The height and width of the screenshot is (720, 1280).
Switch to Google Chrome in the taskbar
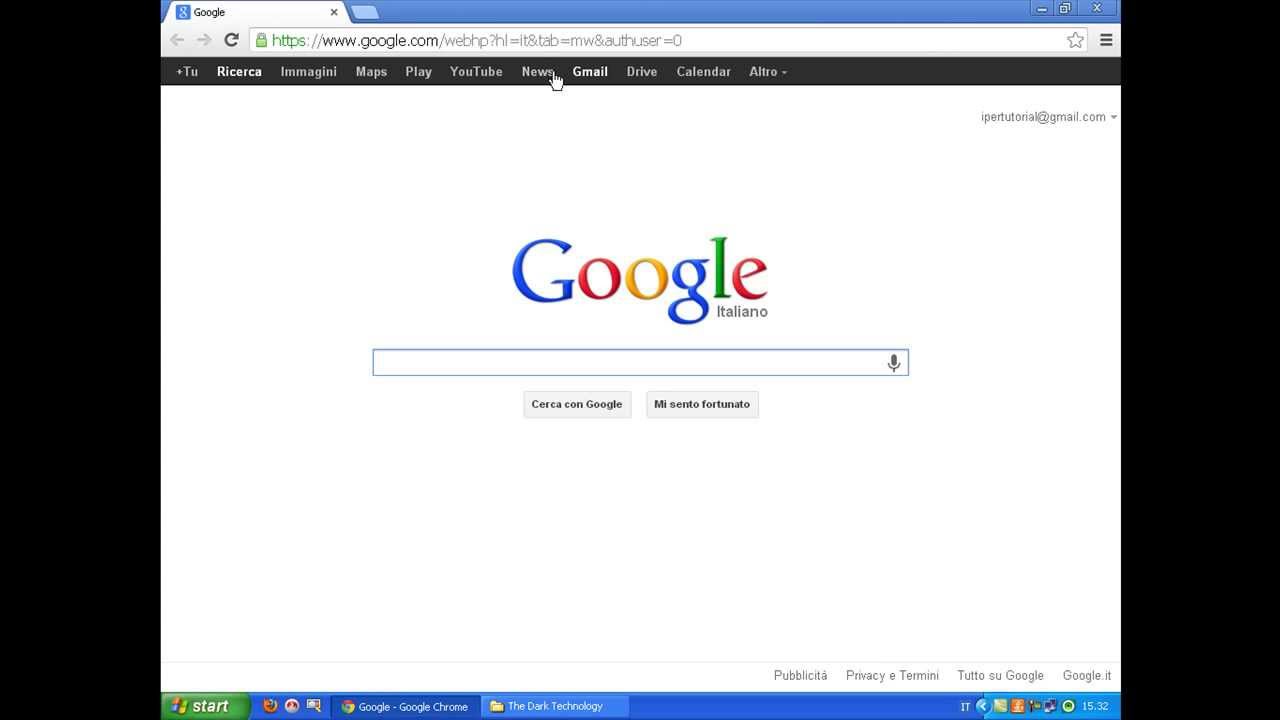405,706
